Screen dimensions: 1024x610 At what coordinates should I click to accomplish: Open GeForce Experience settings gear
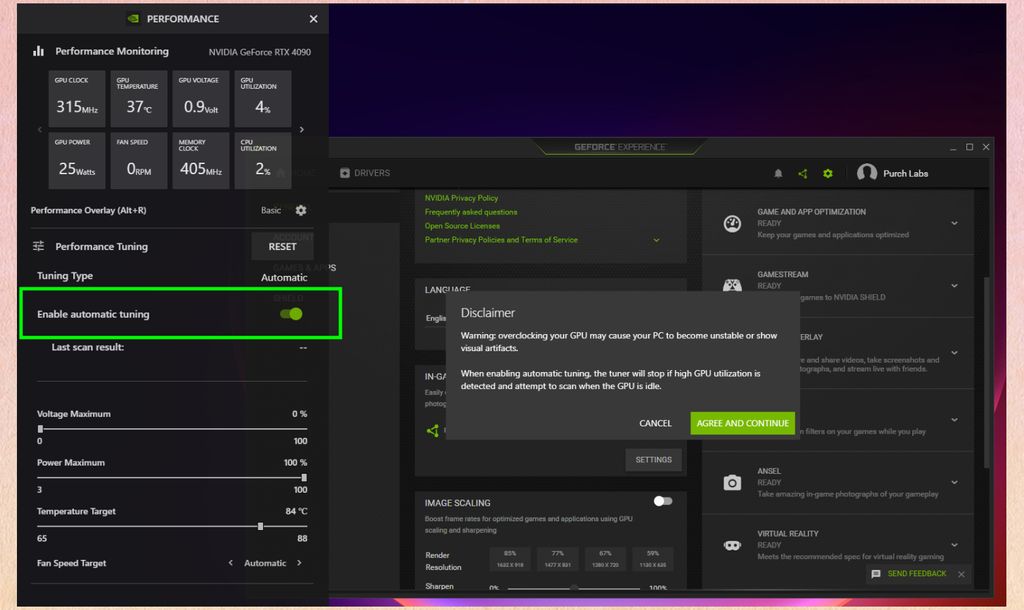[x=827, y=172]
